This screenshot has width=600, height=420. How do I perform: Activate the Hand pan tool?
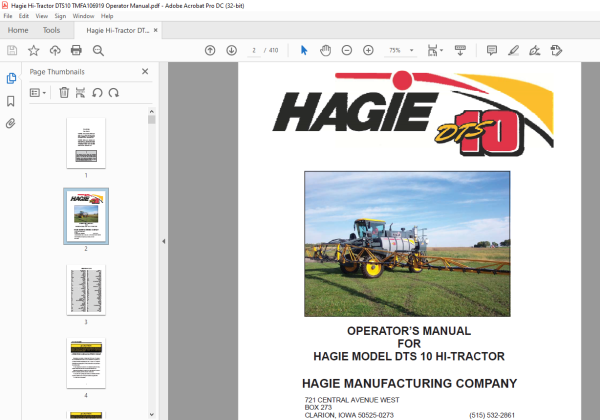pyautogui.click(x=325, y=50)
